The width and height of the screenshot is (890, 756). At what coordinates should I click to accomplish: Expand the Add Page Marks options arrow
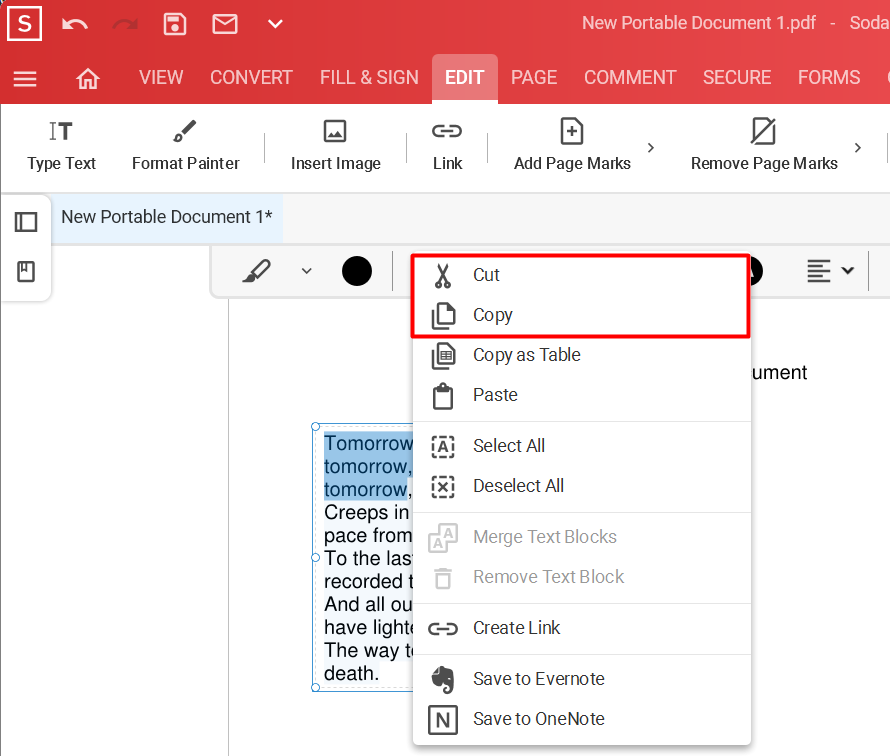(651, 148)
